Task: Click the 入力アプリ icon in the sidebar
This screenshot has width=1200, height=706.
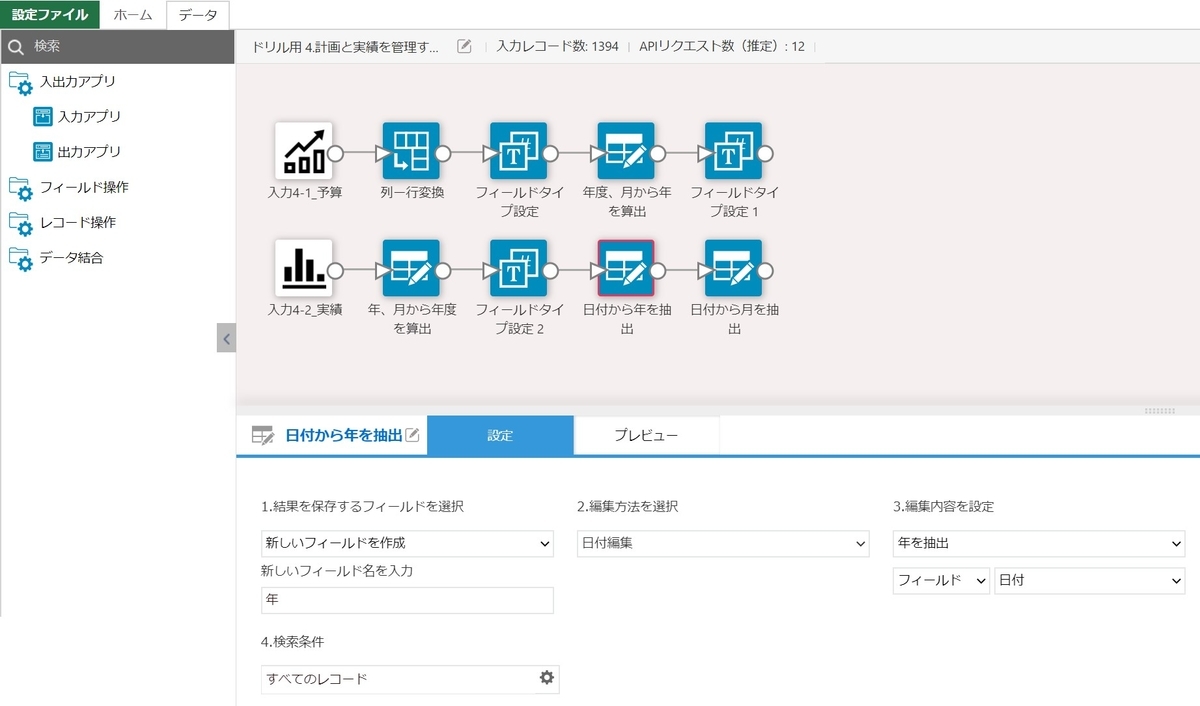Action: [42, 116]
